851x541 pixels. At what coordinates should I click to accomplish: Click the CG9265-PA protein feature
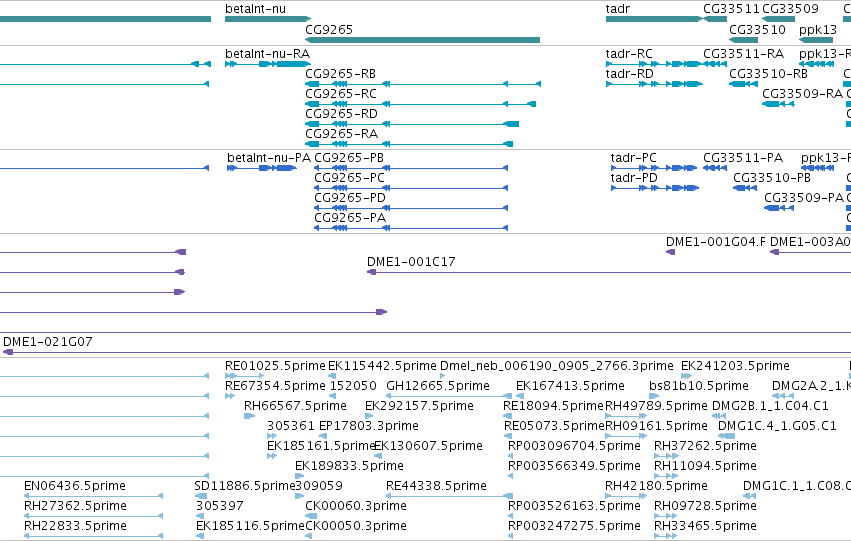pos(411,228)
